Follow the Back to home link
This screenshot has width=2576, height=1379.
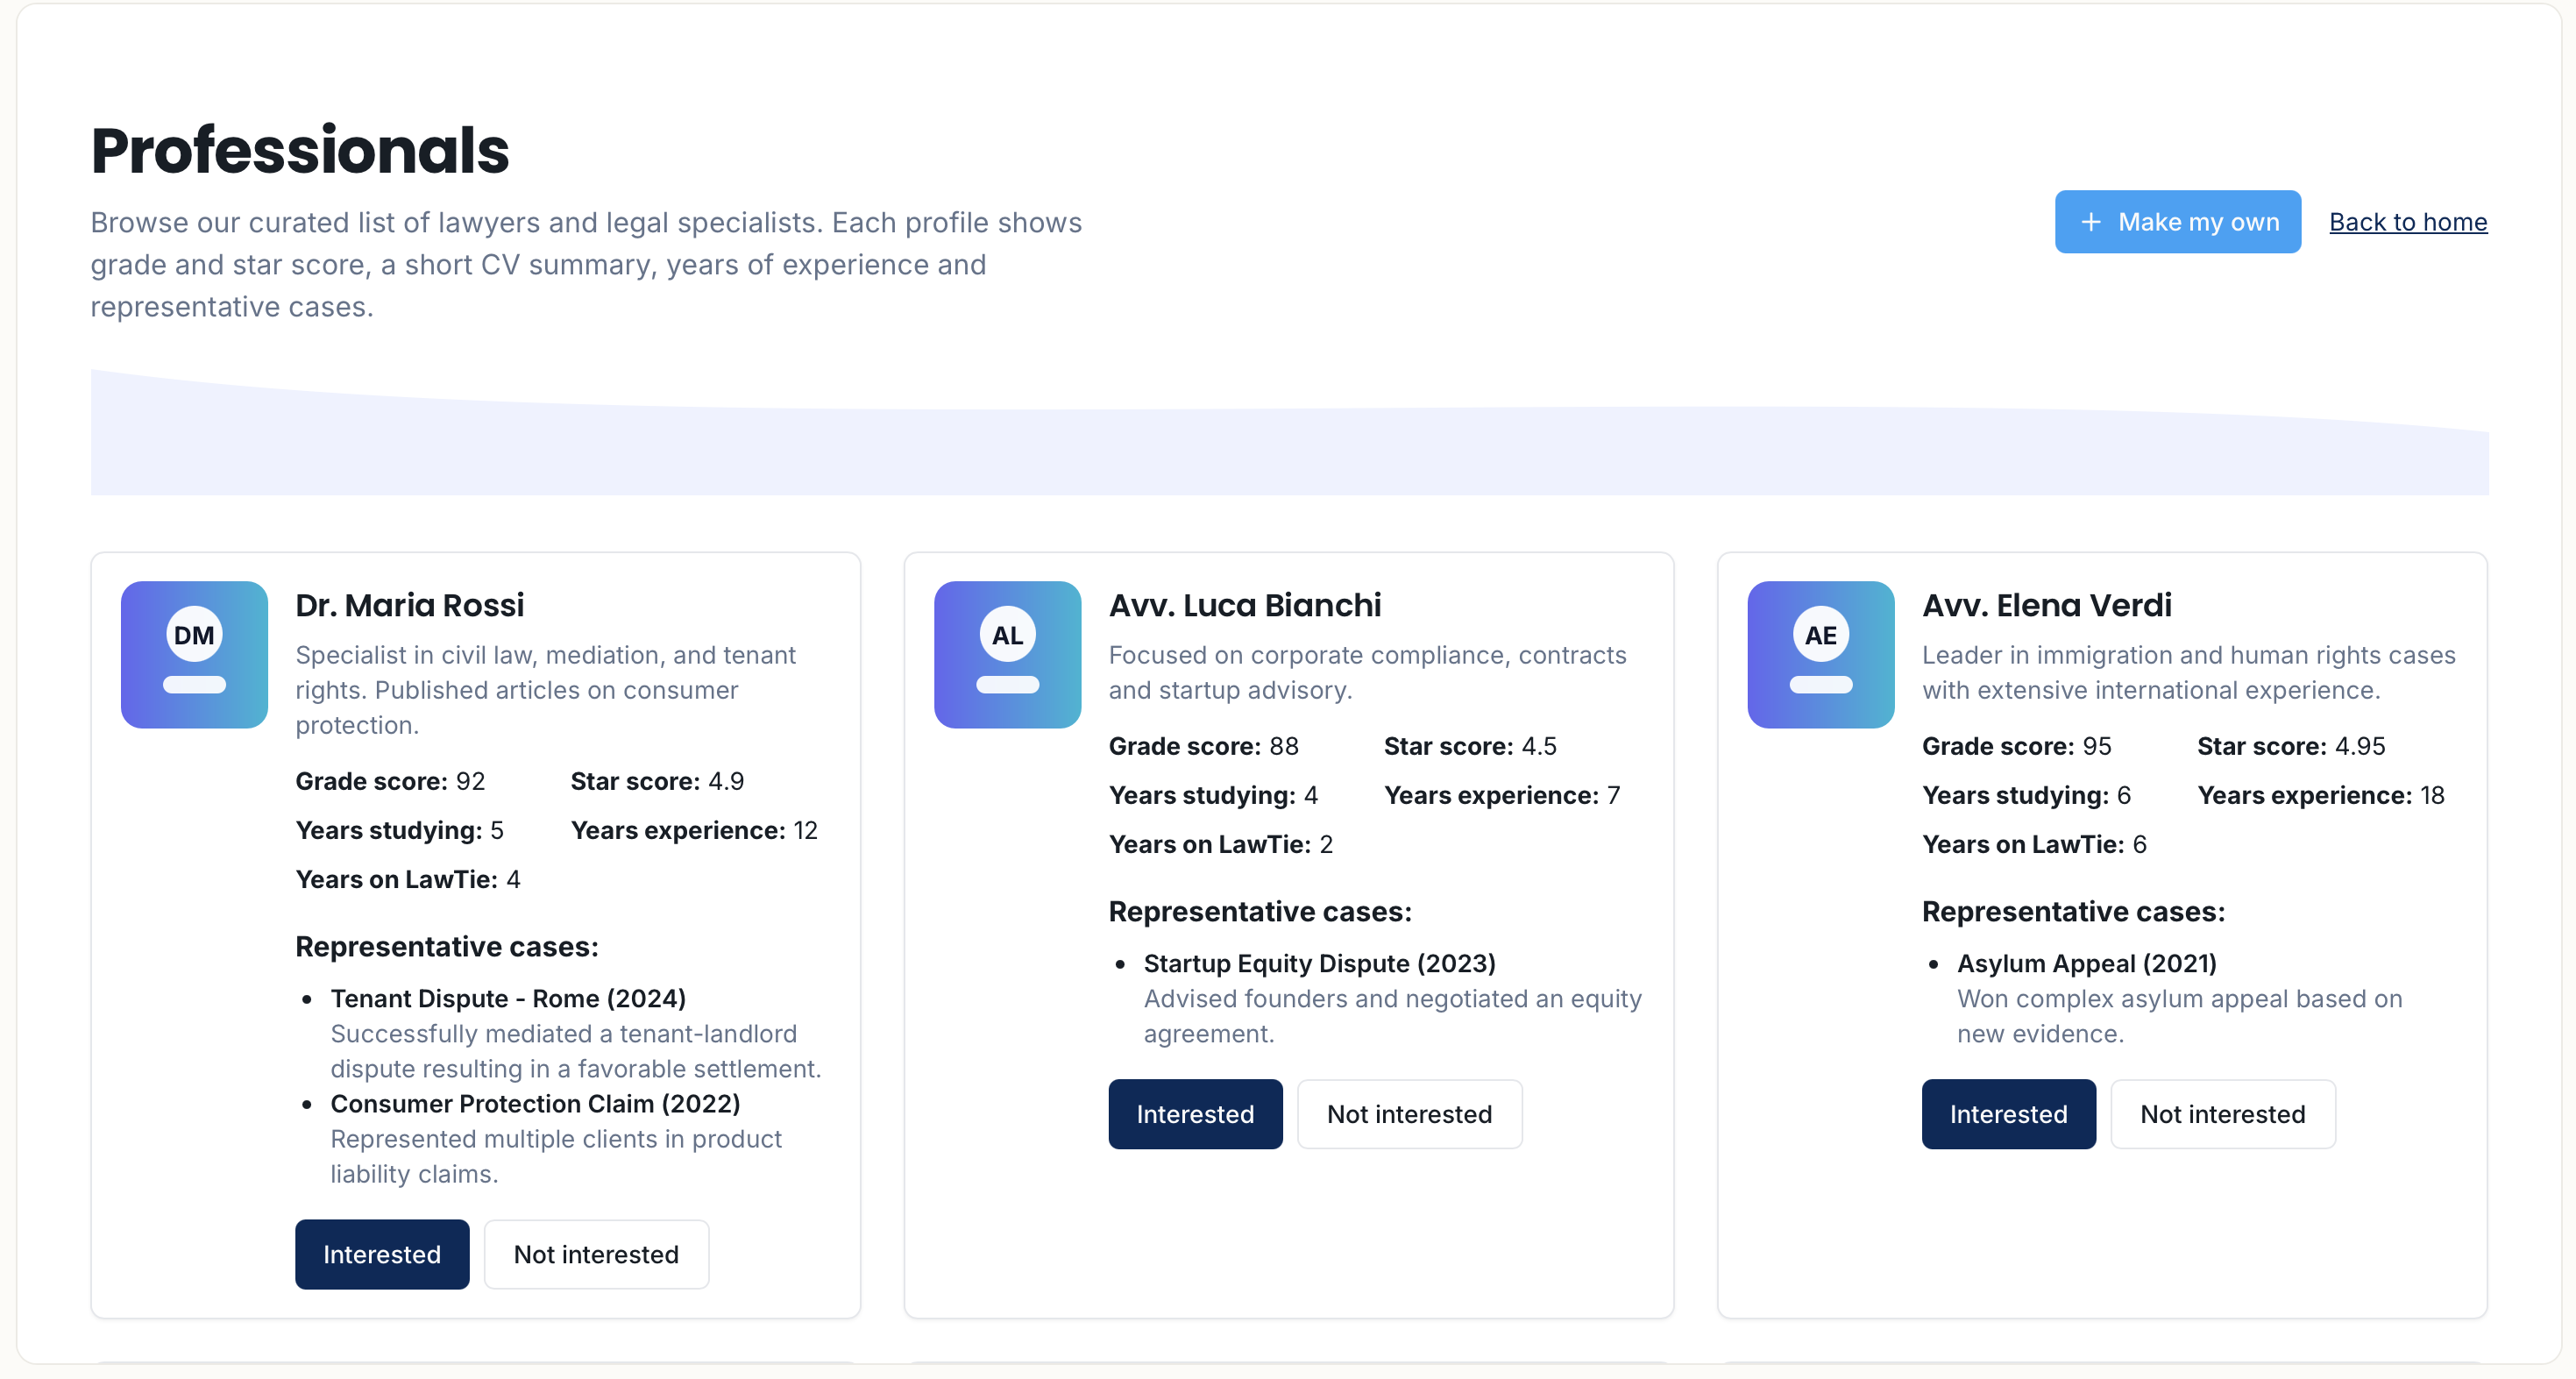point(2407,222)
